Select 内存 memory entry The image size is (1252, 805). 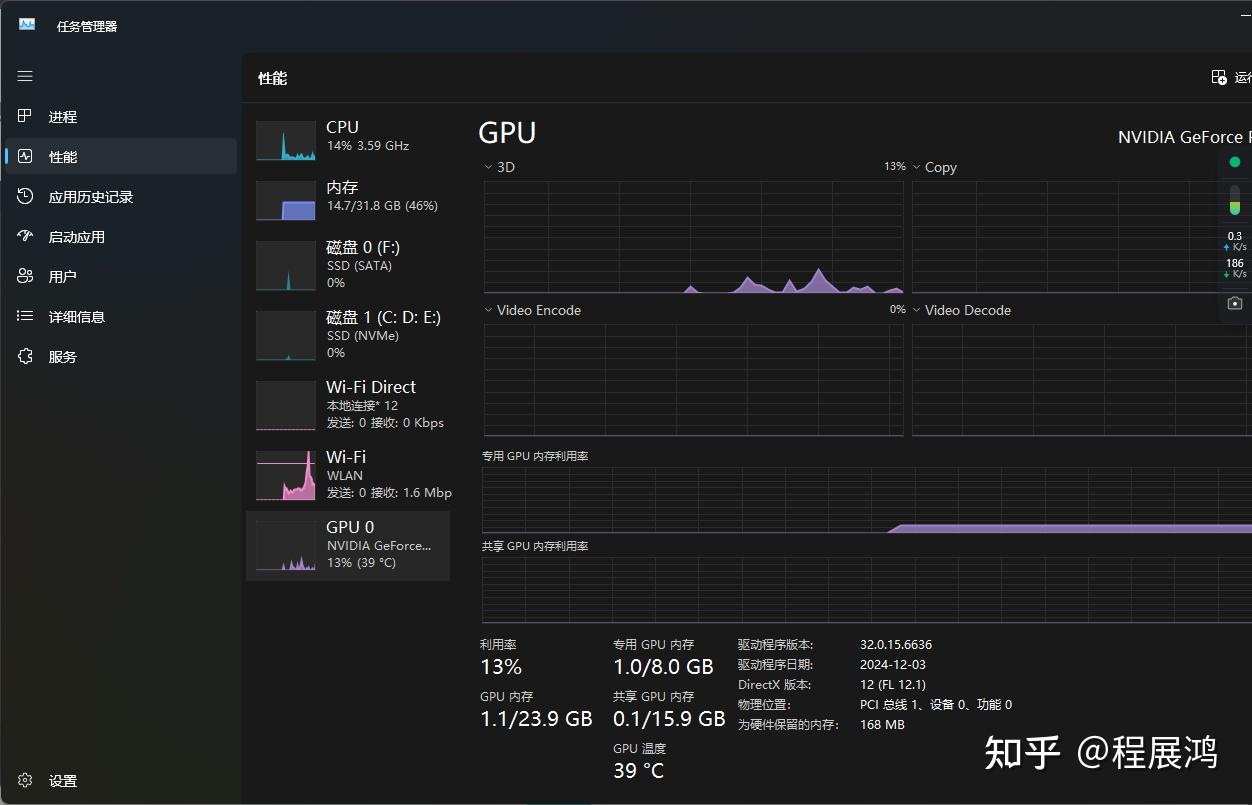pyautogui.click(x=348, y=200)
